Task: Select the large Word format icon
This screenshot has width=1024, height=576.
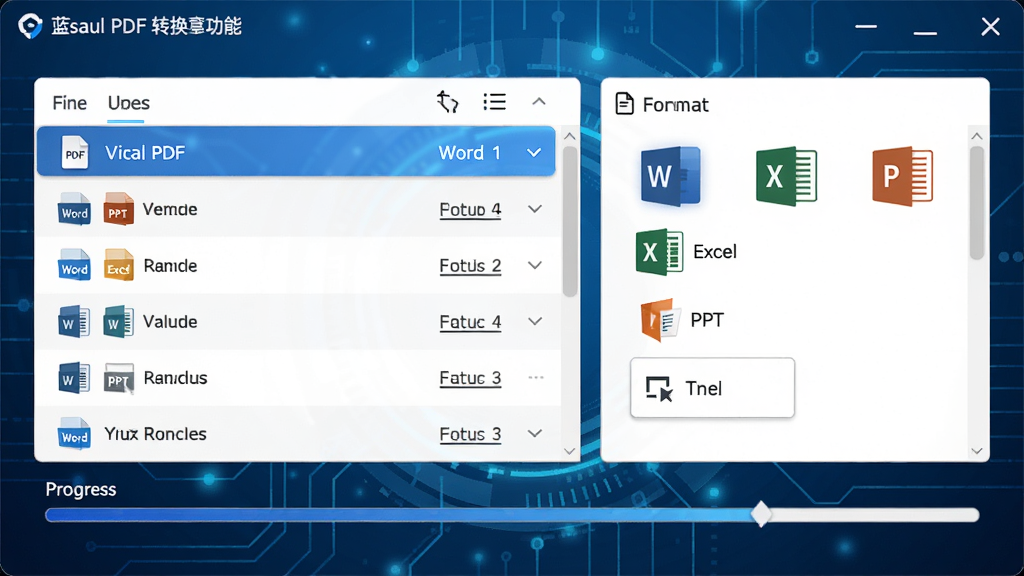Action: [671, 176]
